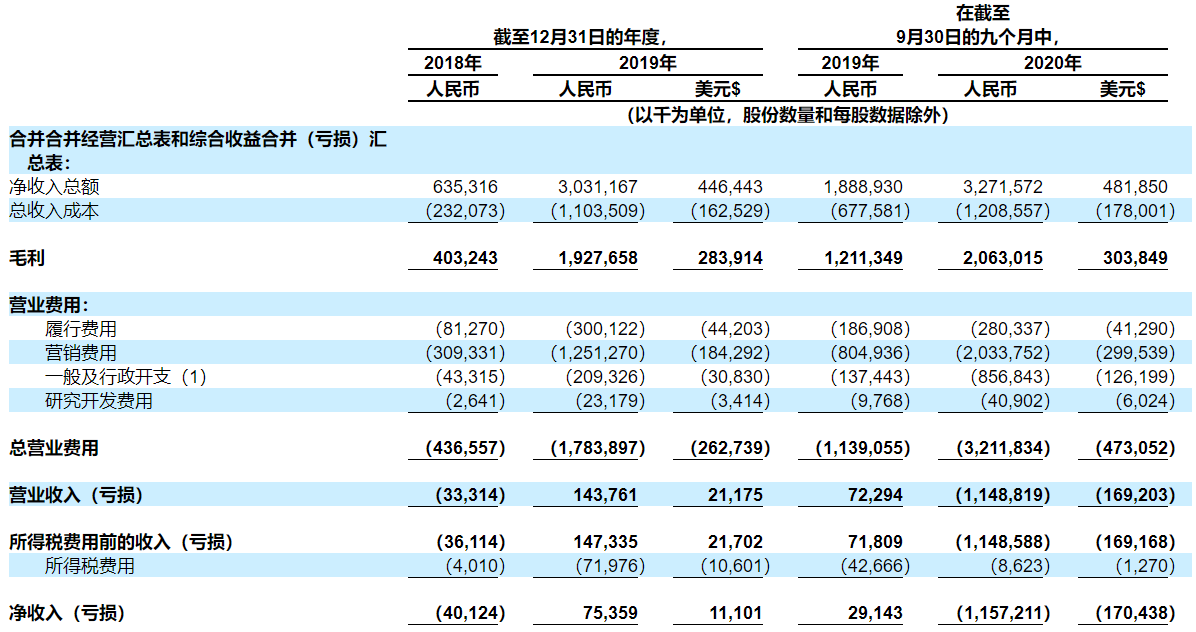Click the 总营业费用 row label
This screenshot has height=632, width=1196.
click(x=54, y=448)
